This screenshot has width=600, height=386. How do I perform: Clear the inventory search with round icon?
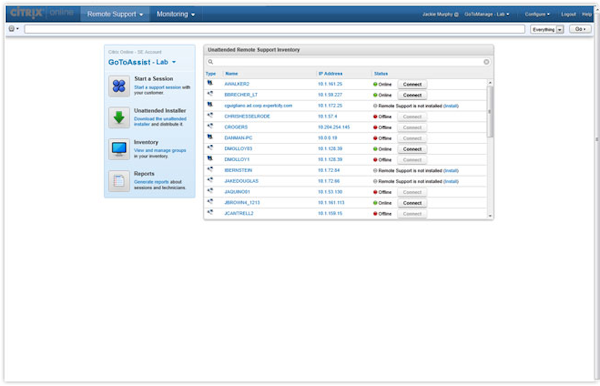pos(486,62)
